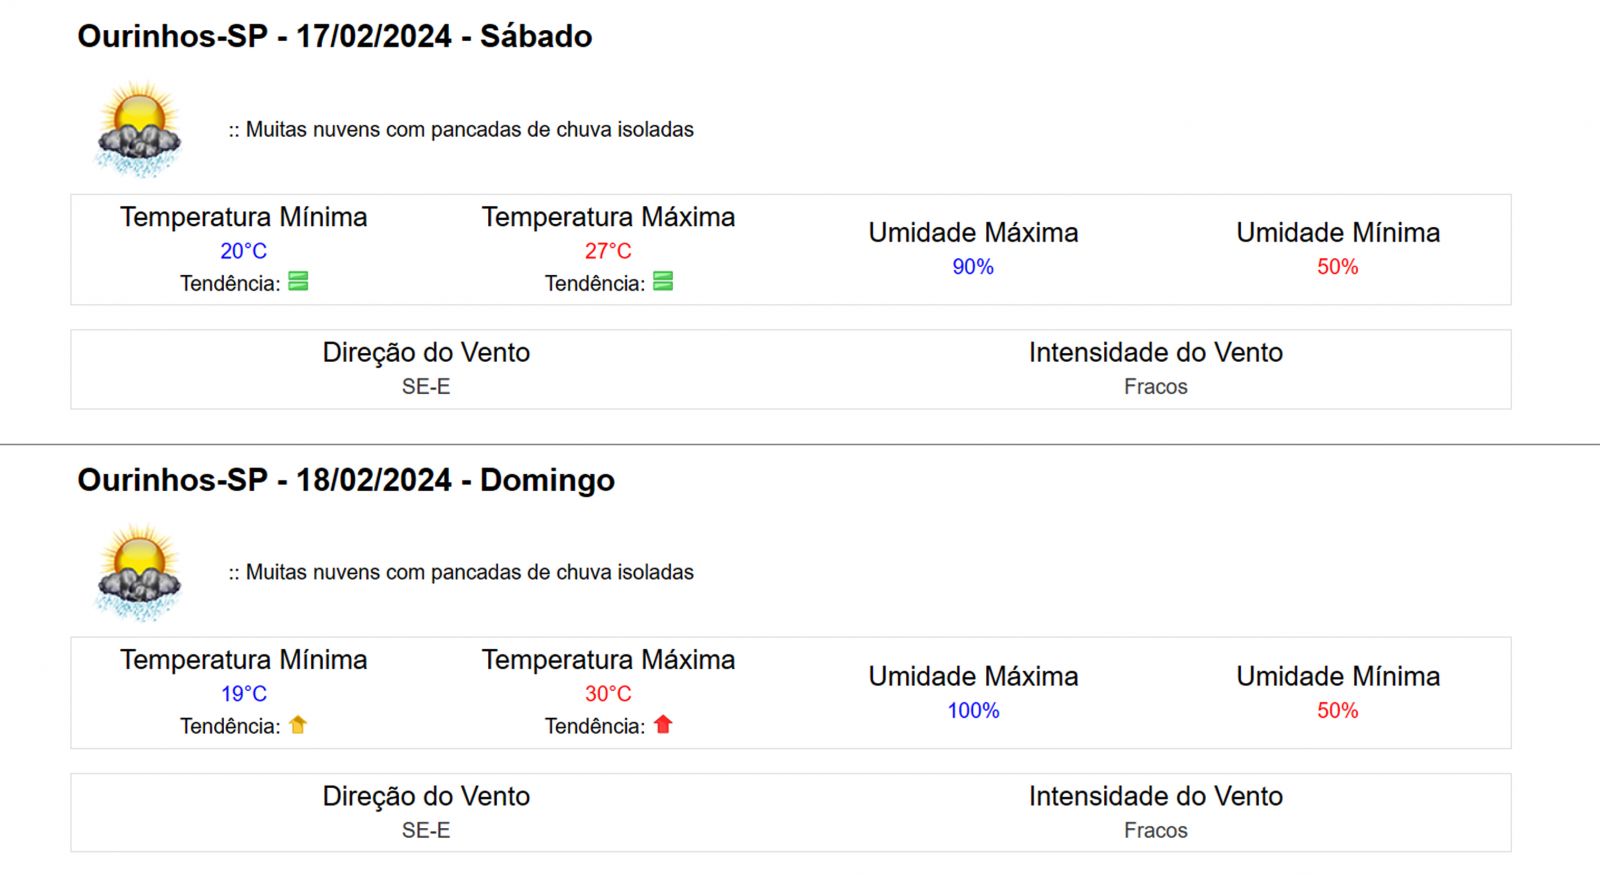The width and height of the screenshot is (1600, 877).
Task: Click Sunday's 100% maximum humidity value
Action: (974, 711)
